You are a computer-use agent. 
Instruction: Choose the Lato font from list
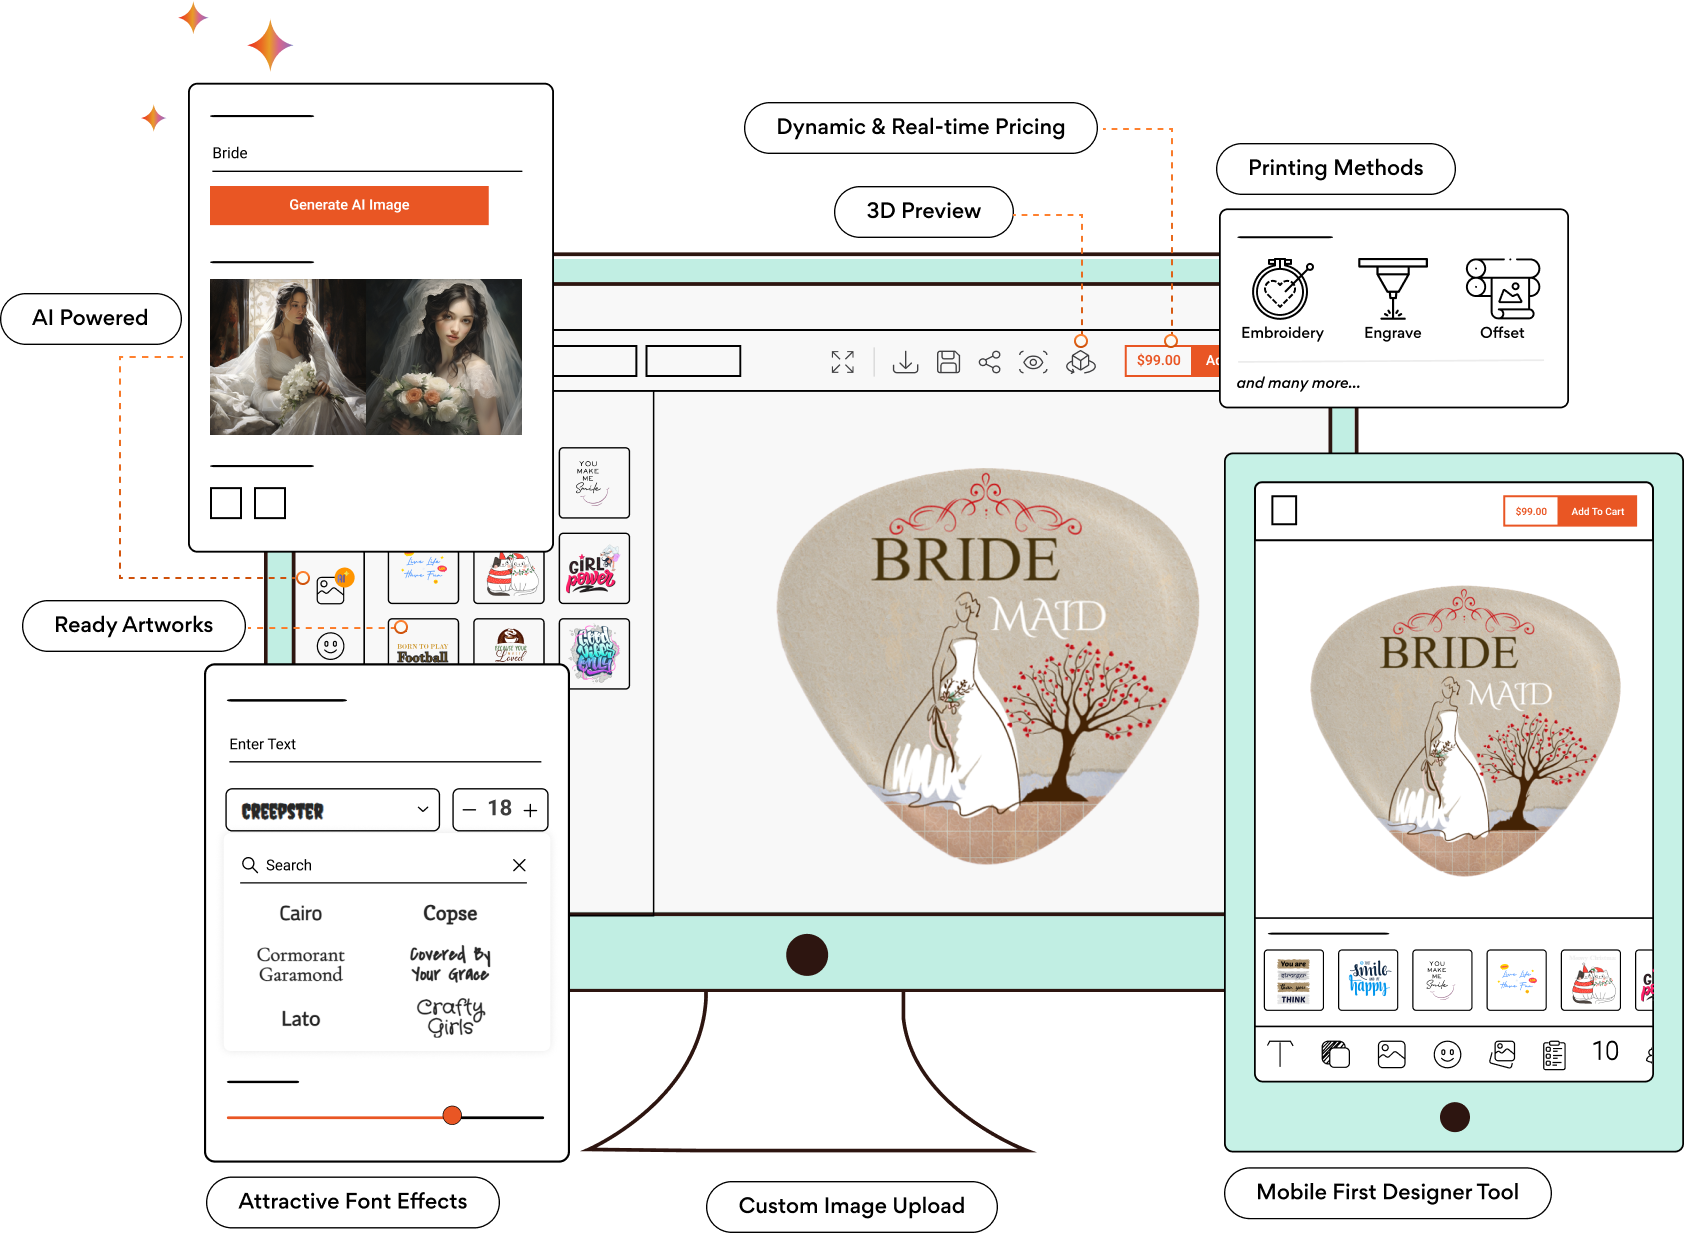(x=300, y=1019)
